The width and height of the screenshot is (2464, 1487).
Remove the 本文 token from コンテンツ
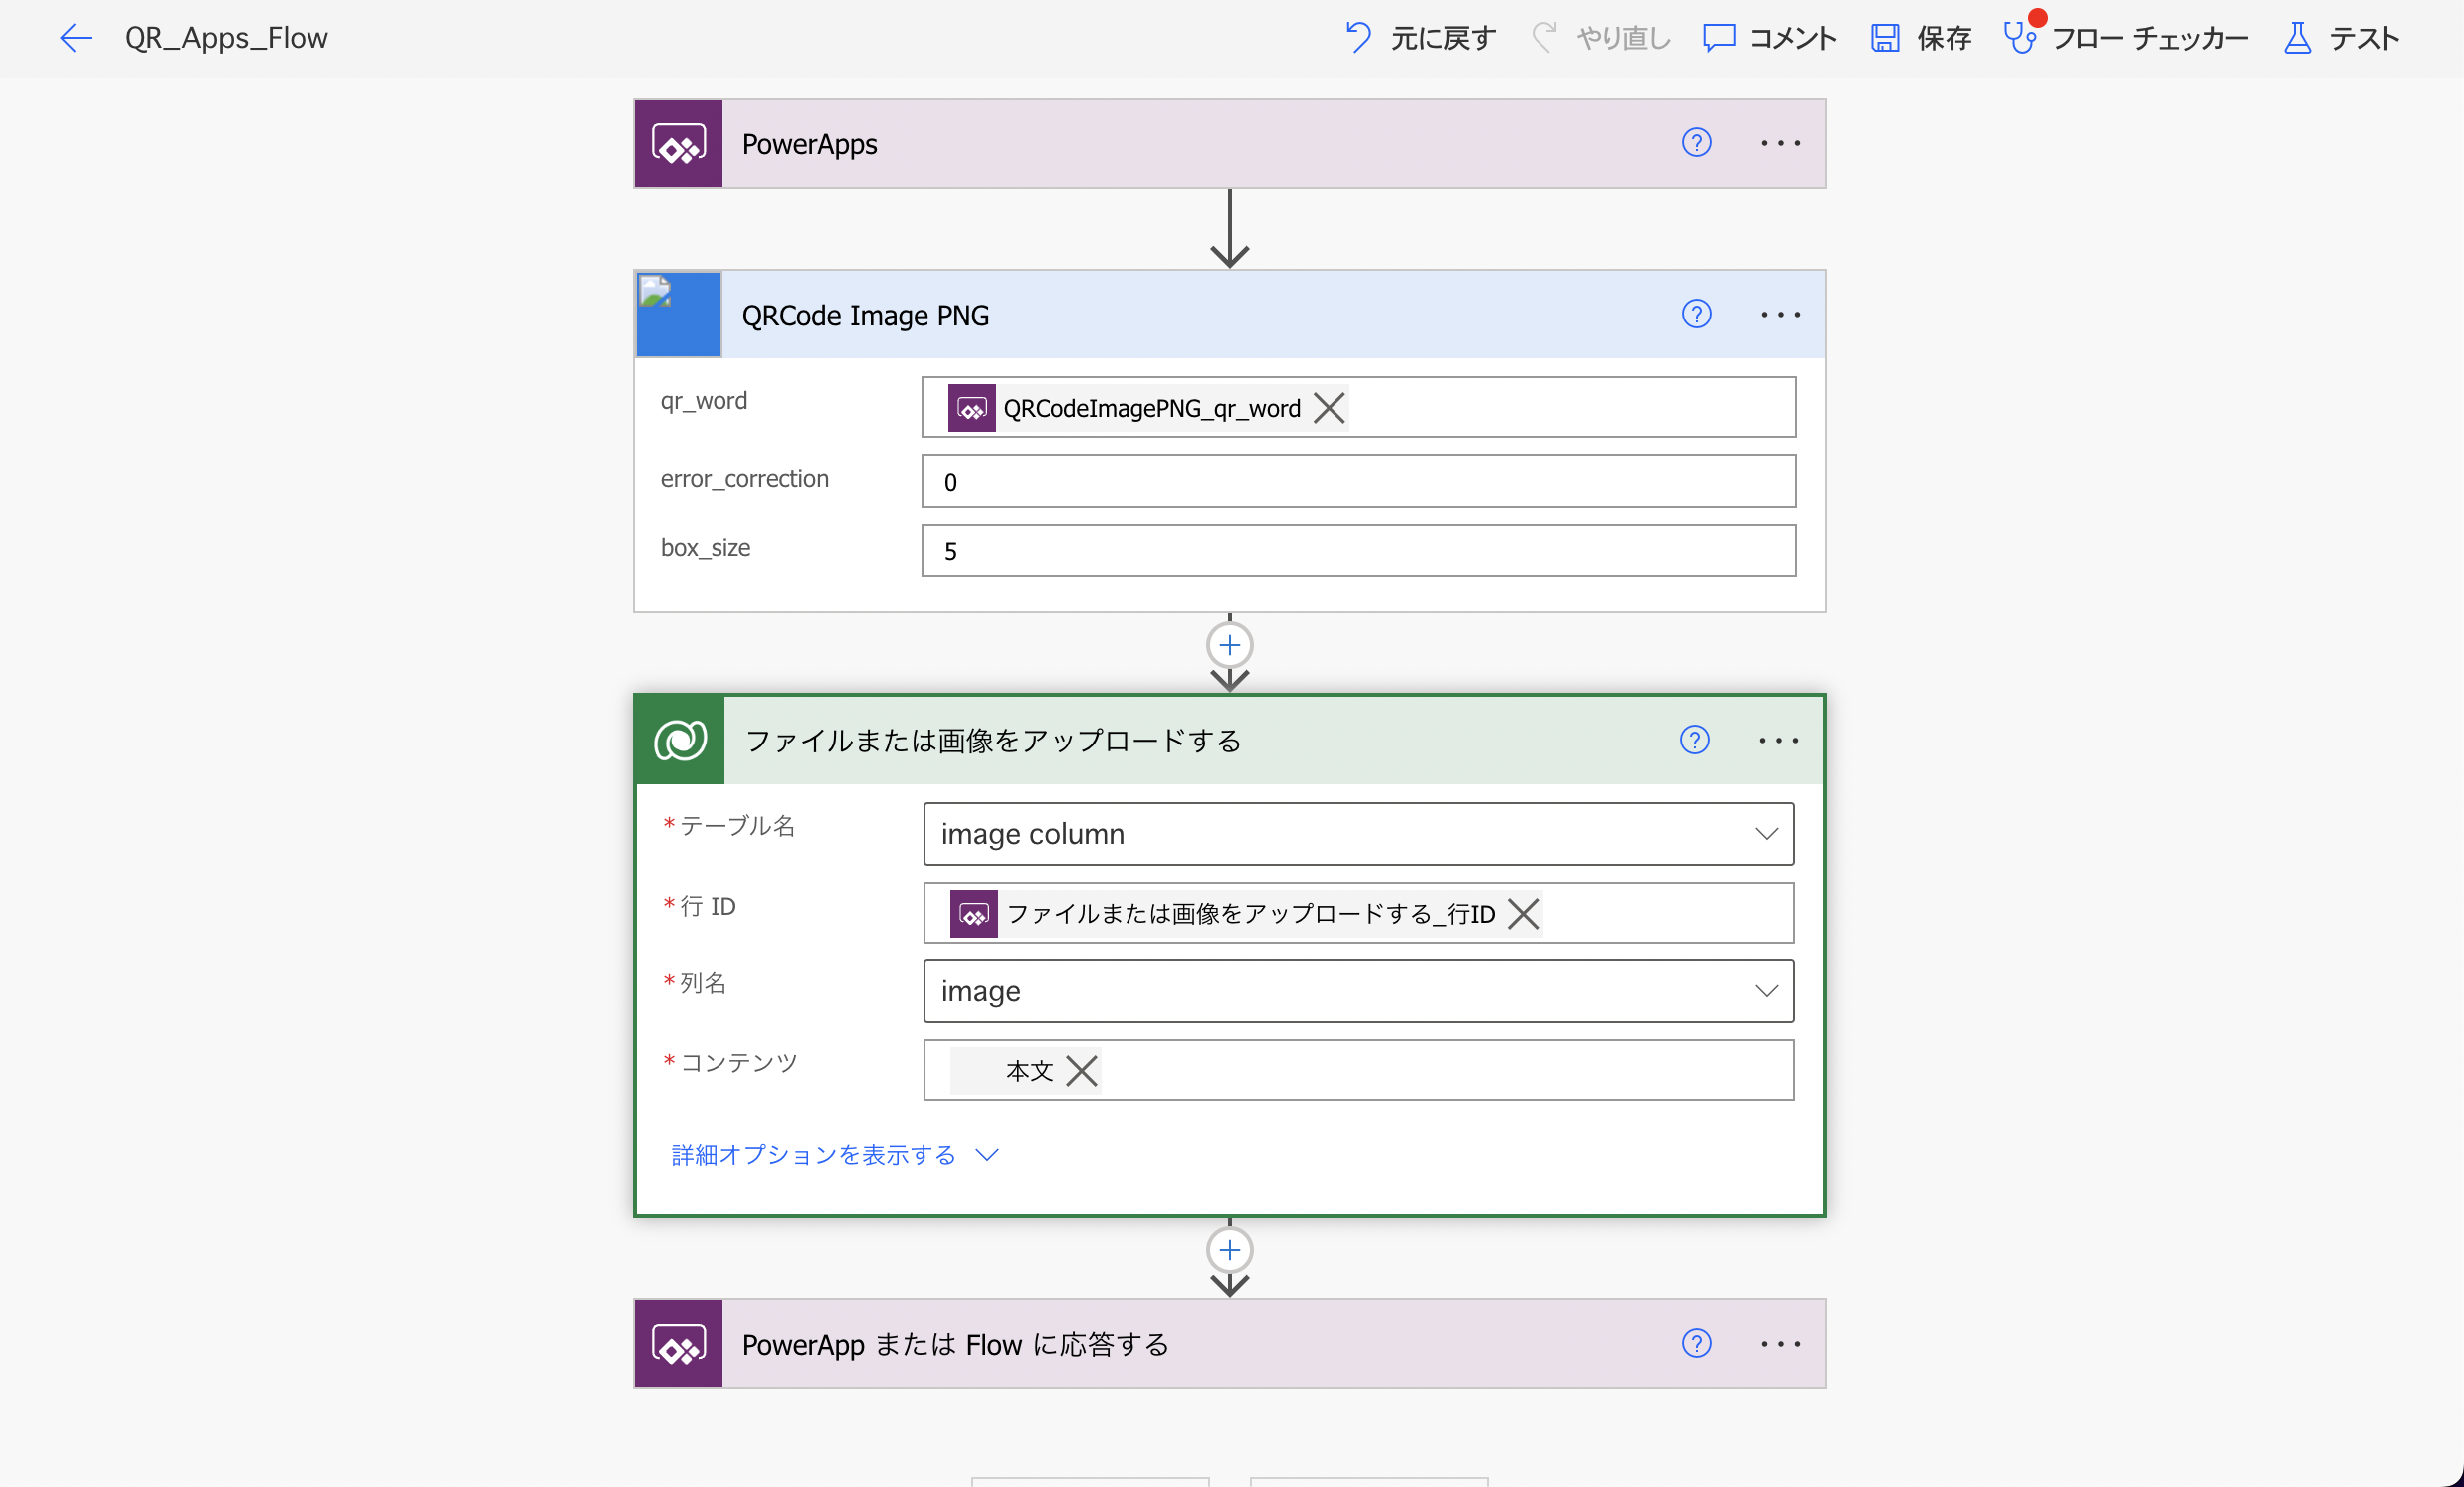point(1081,1072)
